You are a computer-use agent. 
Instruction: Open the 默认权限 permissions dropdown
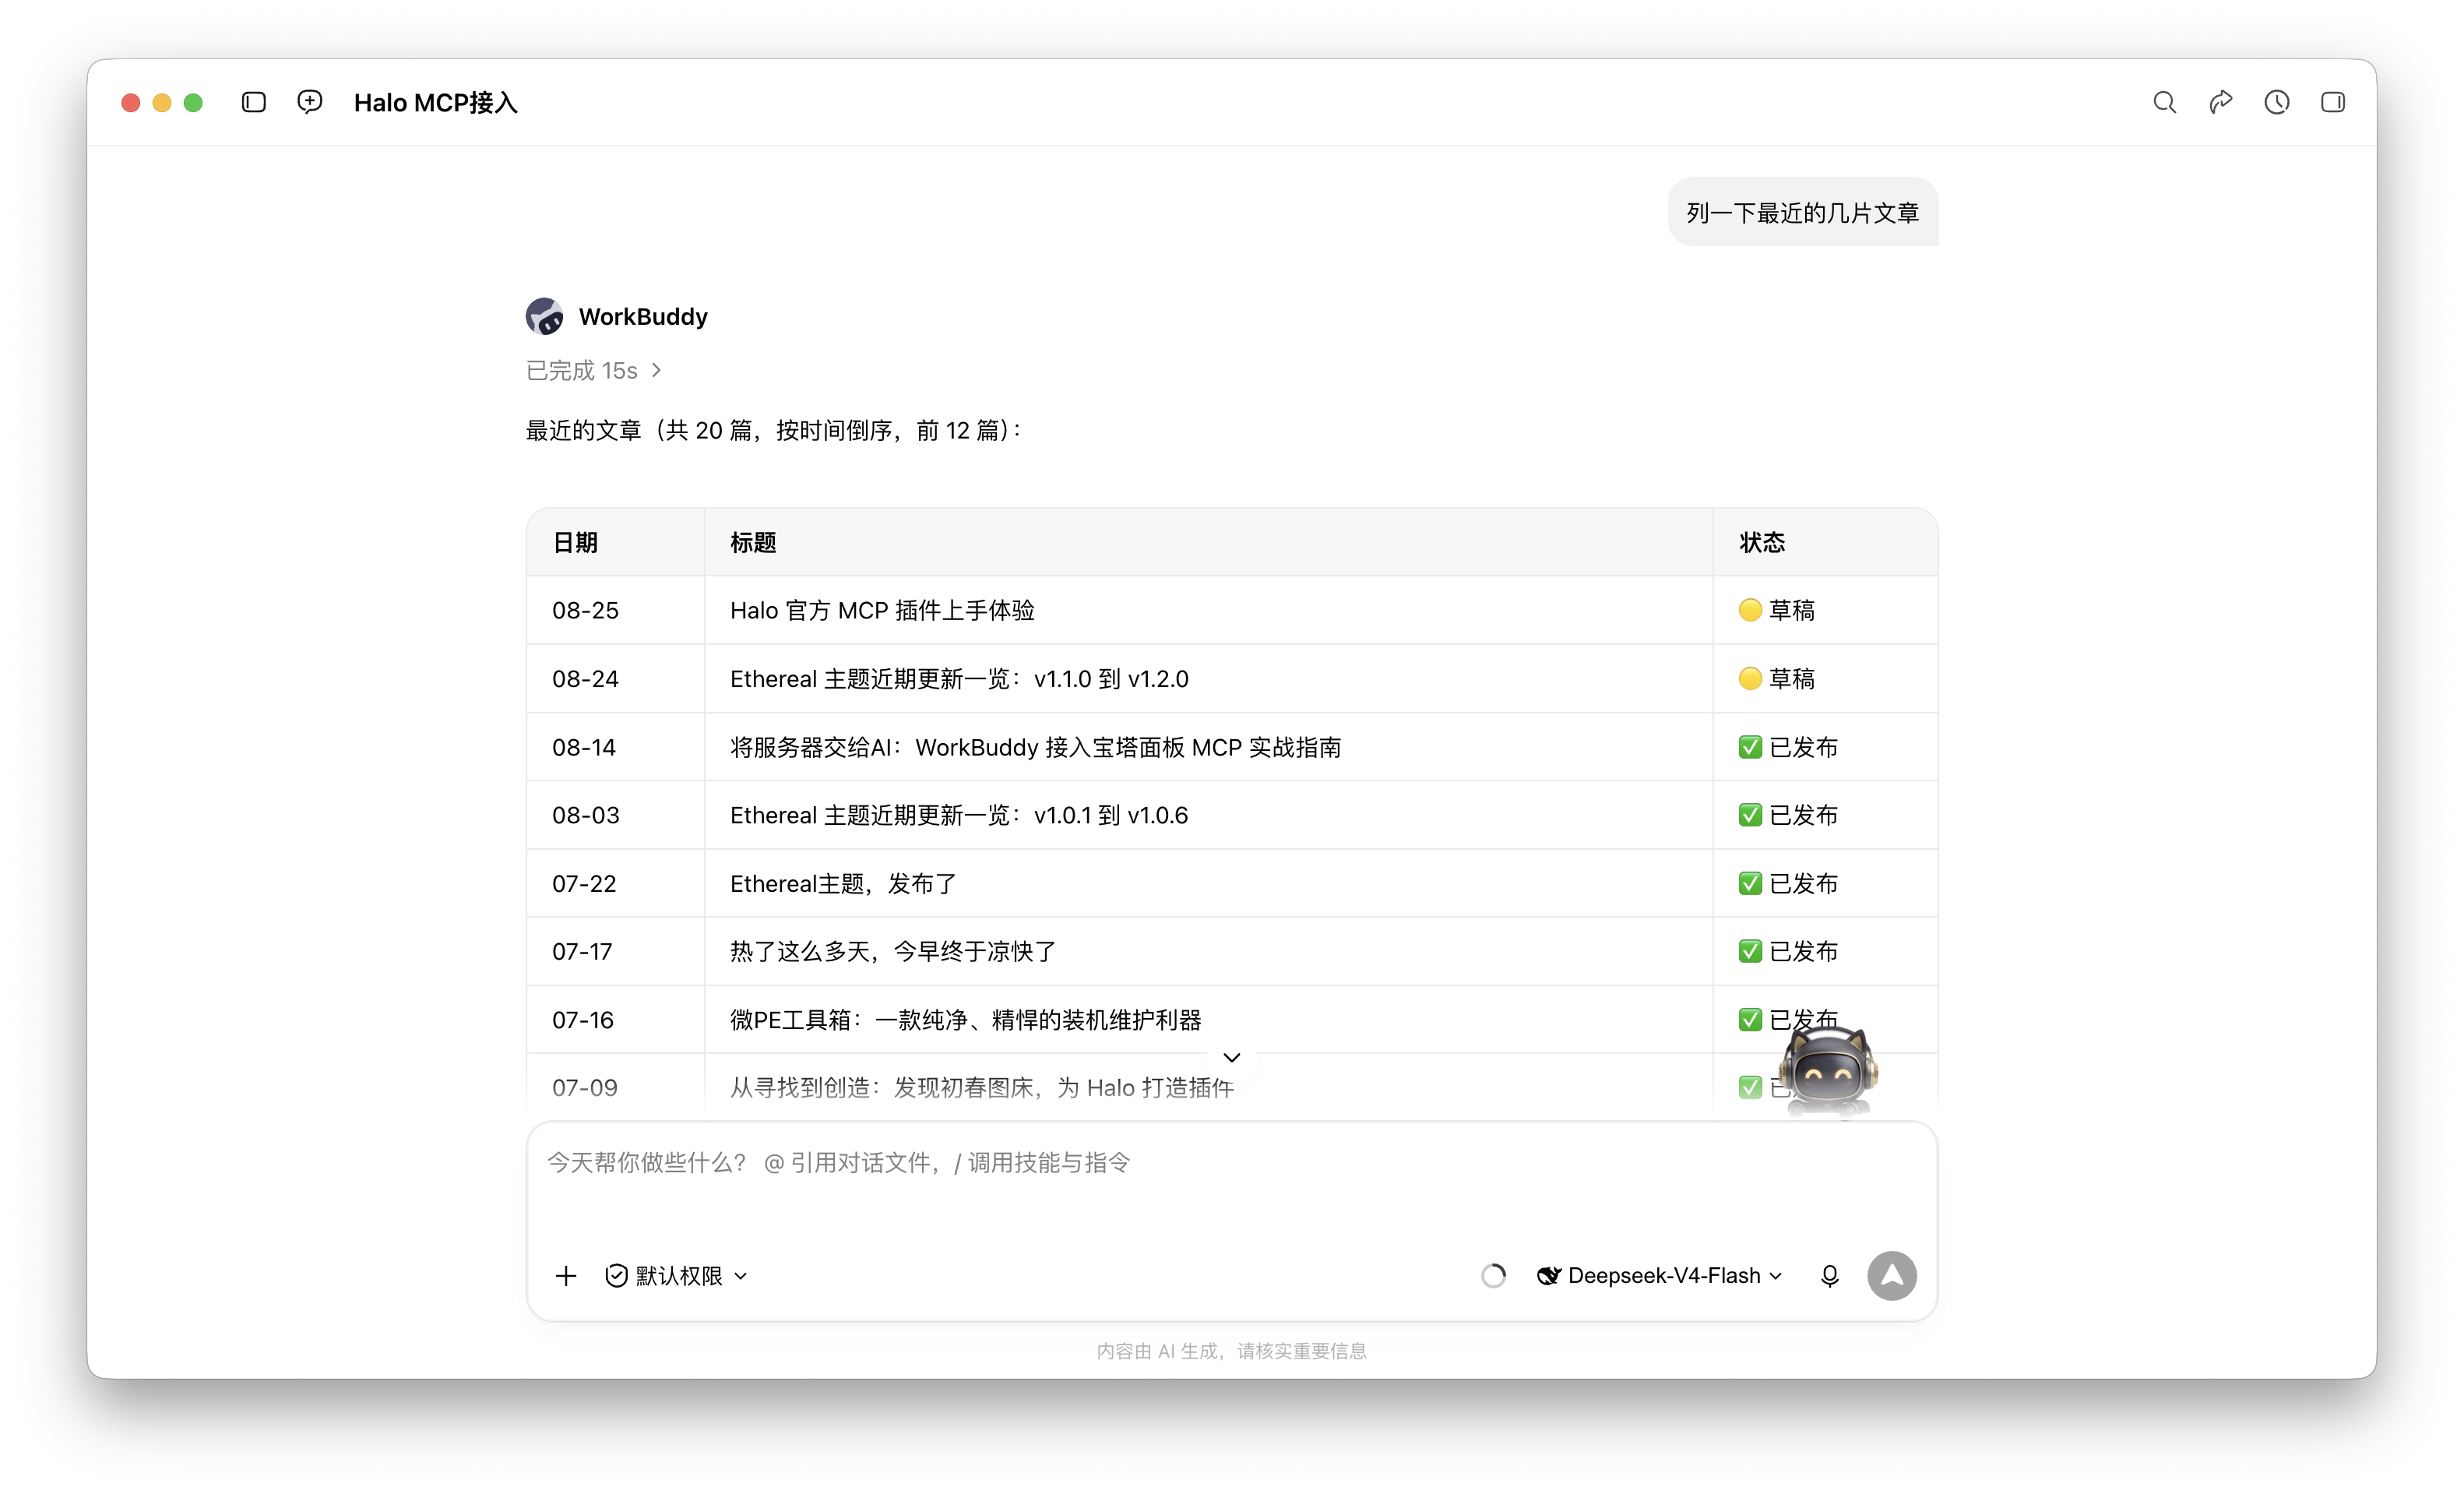point(677,1276)
